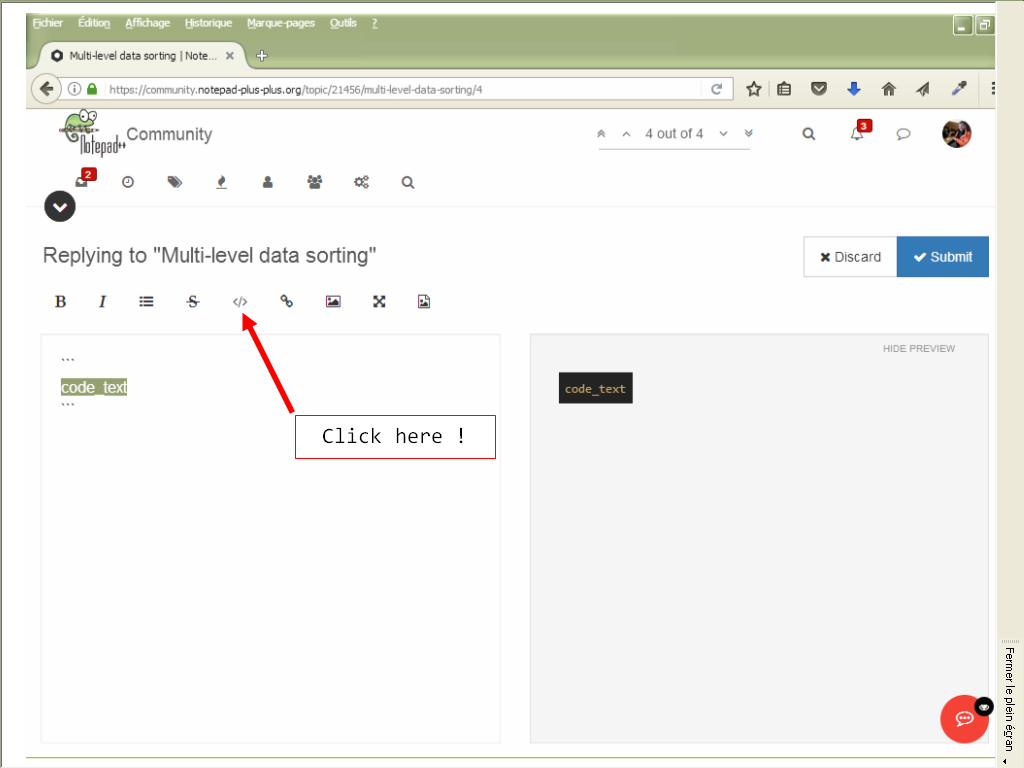1024x768 pixels.
Task: Open downloads blue arrow icon
Action: point(854,89)
